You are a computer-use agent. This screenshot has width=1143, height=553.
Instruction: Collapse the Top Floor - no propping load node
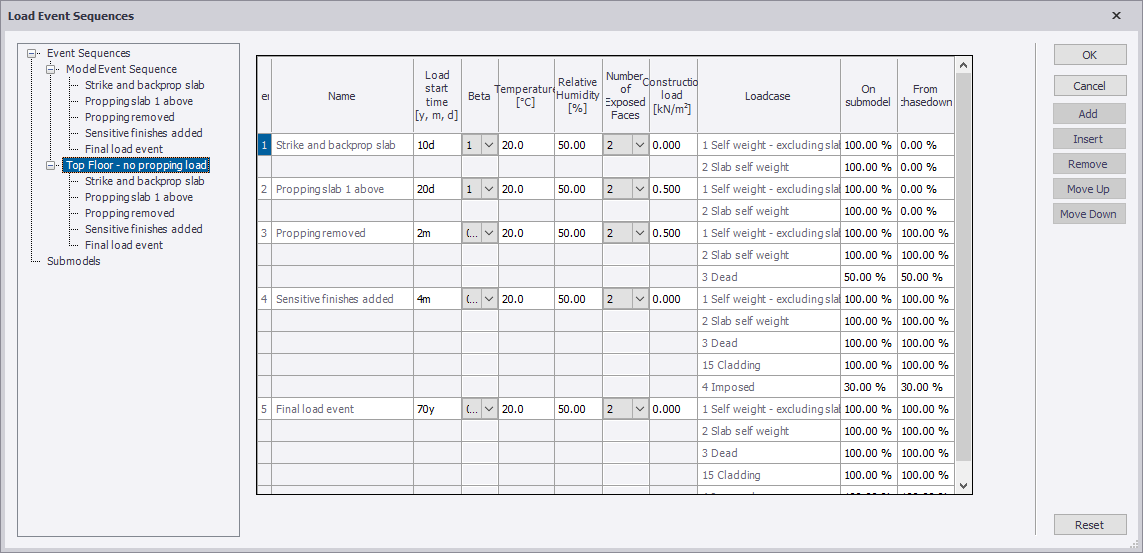[x=52, y=165]
